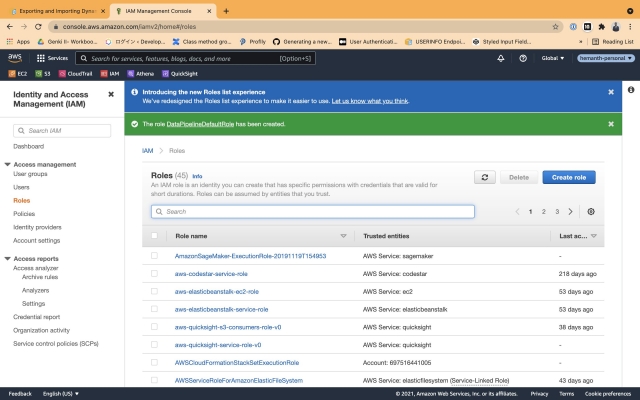Select AWSServiceRoleForAmazonElasticFileSystem checkbox
640x400 pixels.
[x=154, y=380]
